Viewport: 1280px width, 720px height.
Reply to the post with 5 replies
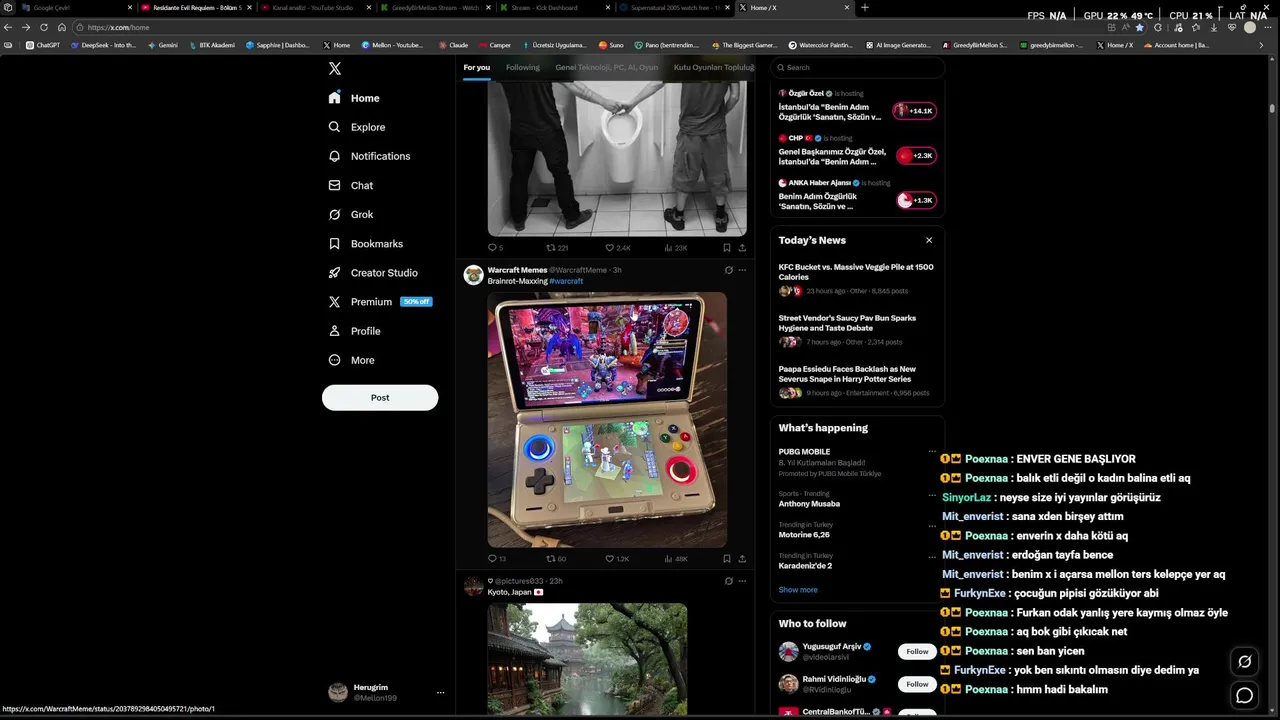[x=495, y=248]
